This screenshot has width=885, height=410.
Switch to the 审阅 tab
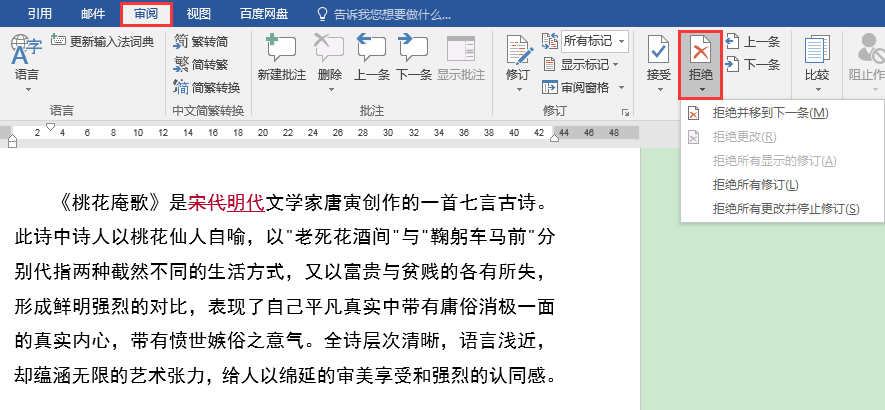(x=146, y=14)
